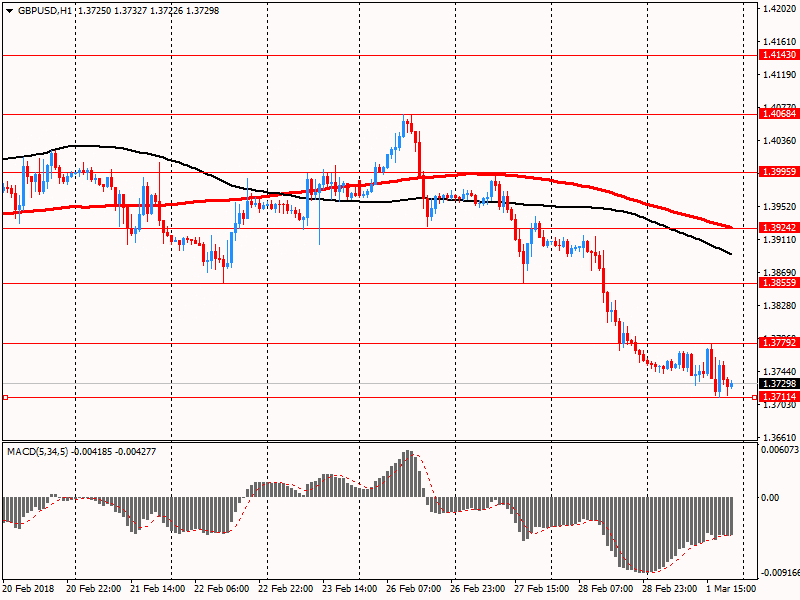Click the 0.00 level on the MACD scale

point(771,497)
